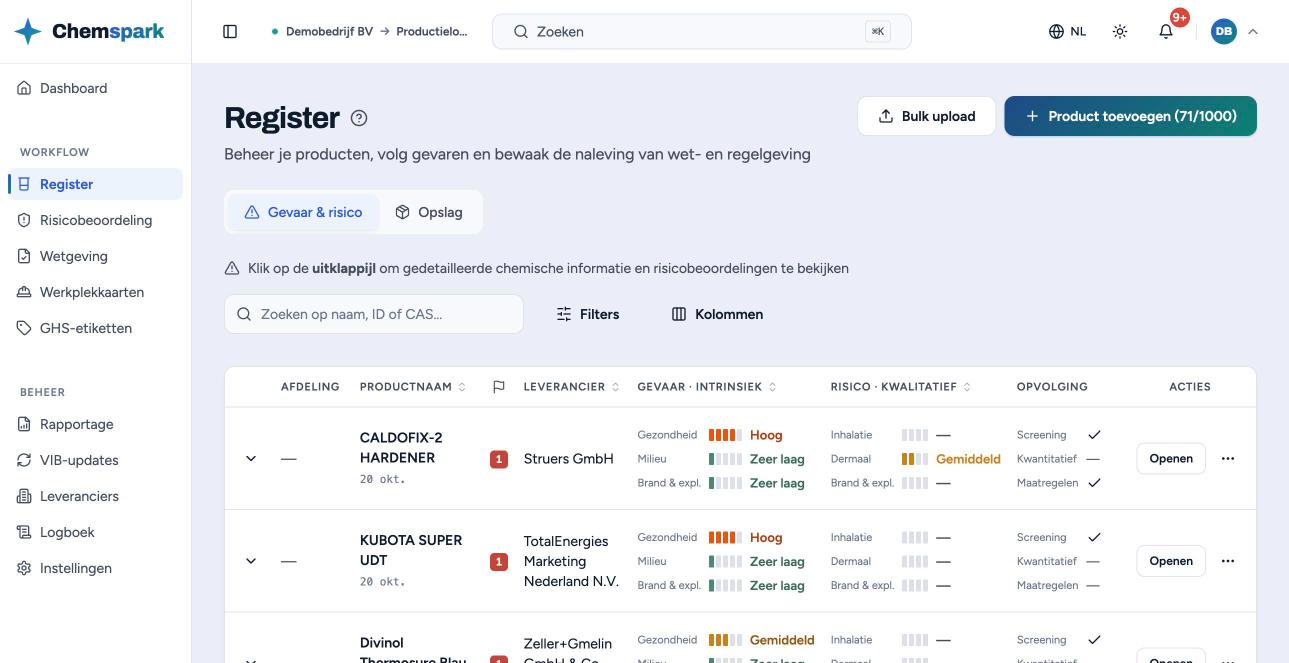Toggle light/dark theme sun icon

click(x=1120, y=32)
